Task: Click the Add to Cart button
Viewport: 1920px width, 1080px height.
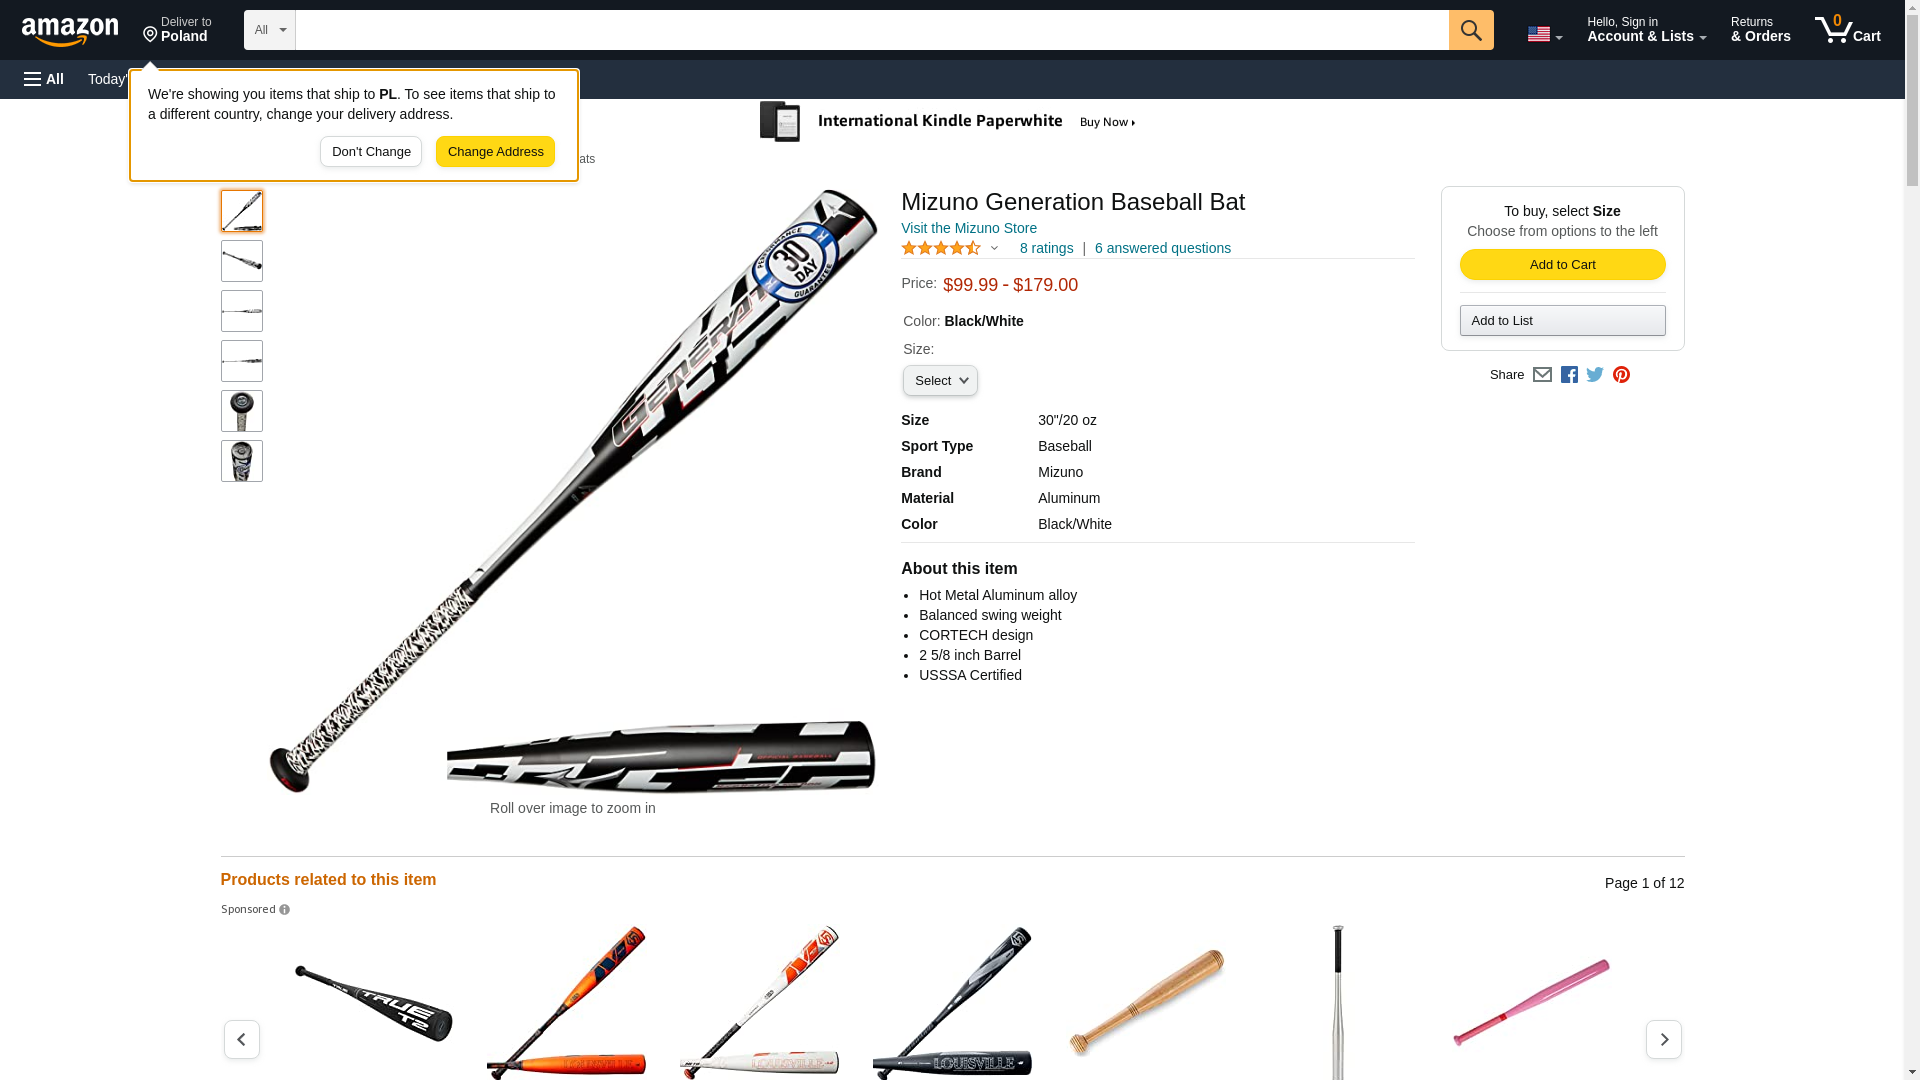Action: click(1562, 265)
